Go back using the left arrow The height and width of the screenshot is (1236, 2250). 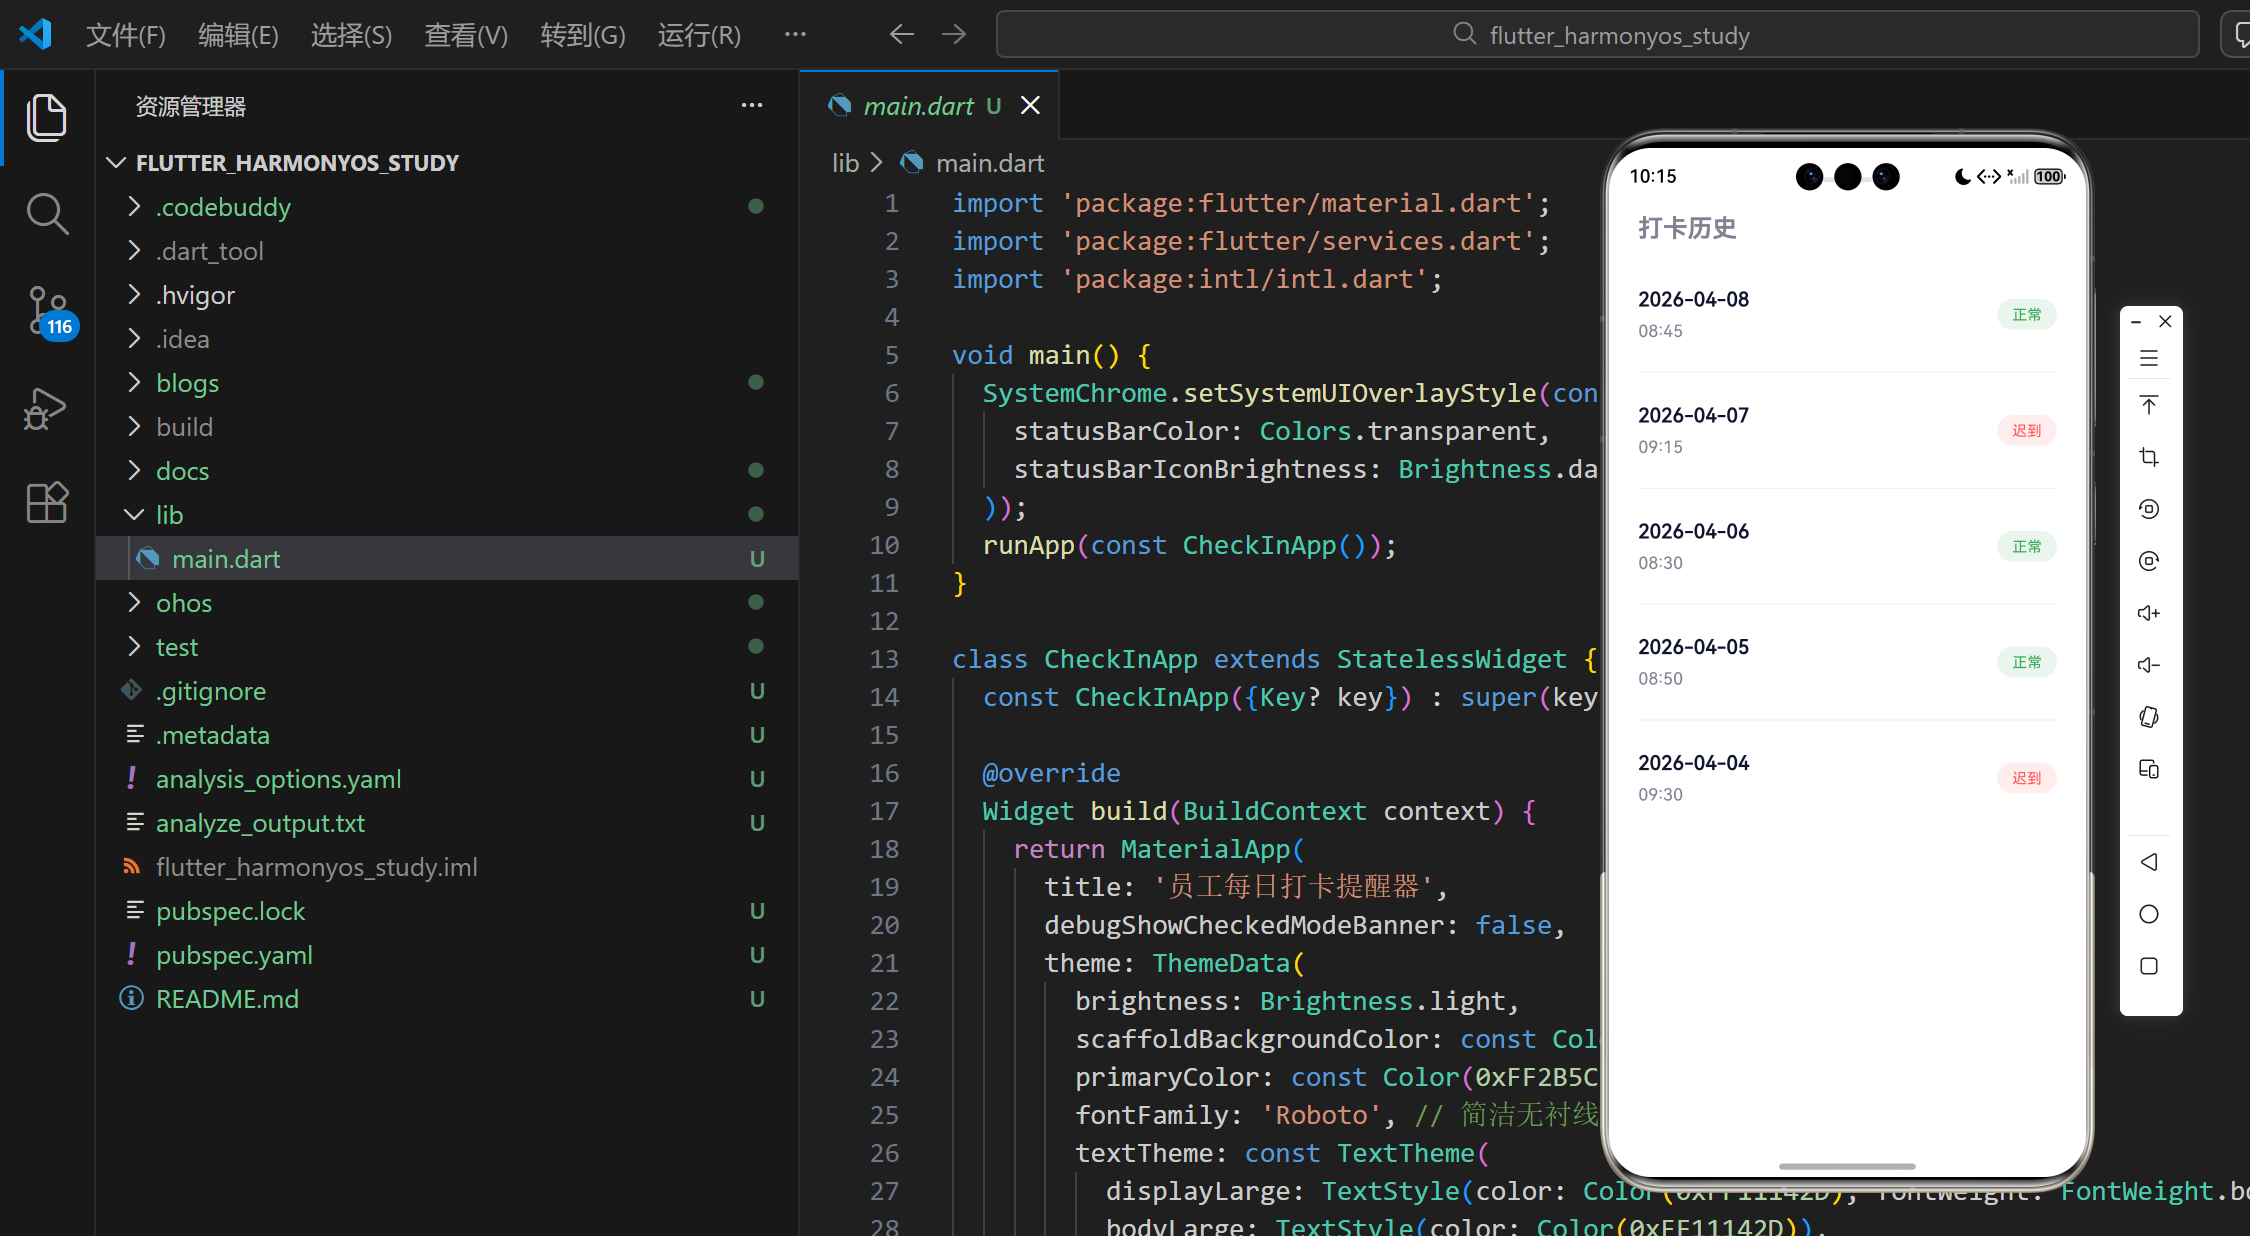coord(901,35)
